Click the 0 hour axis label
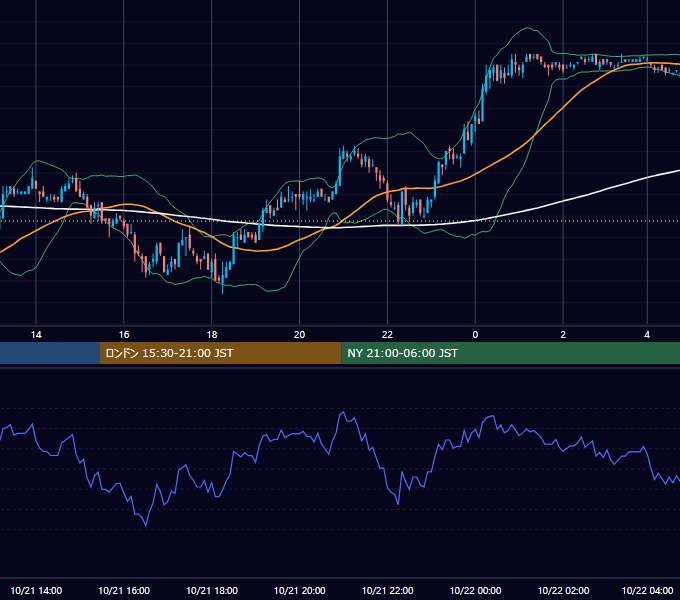The image size is (680, 600). [x=475, y=335]
